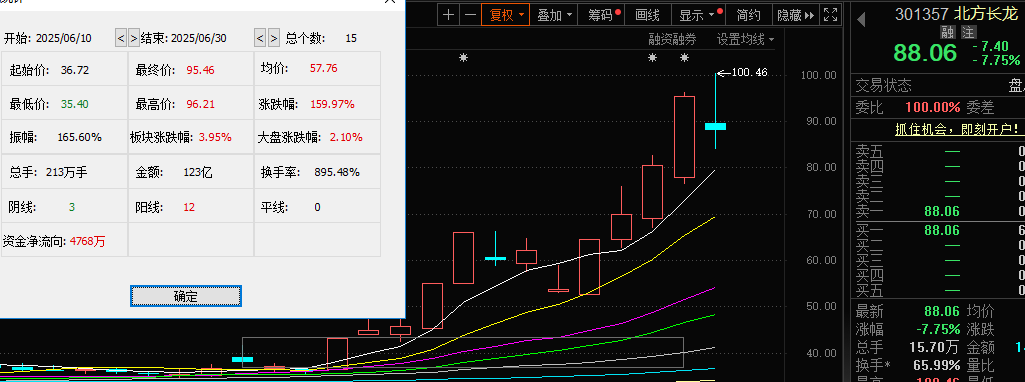Screen dimensions: 1025x382
Task: Click the left triangle arrow beside stock code
Action: click(861, 20)
